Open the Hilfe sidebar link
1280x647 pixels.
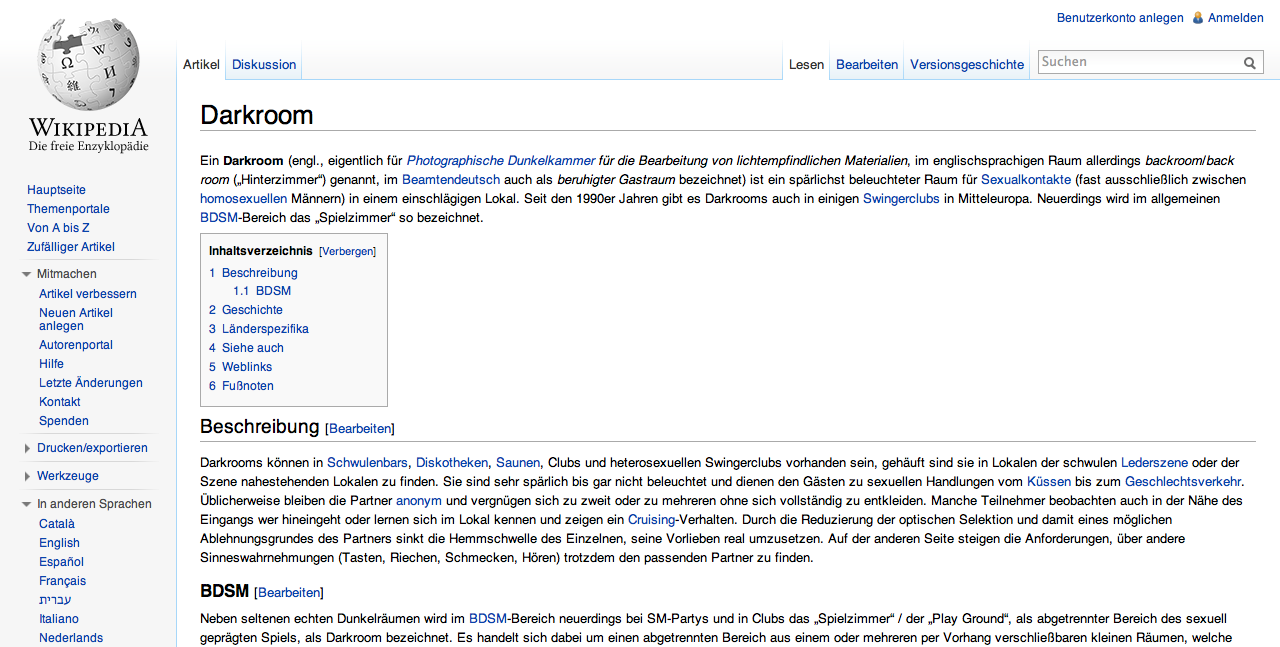[x=51, y=364]
